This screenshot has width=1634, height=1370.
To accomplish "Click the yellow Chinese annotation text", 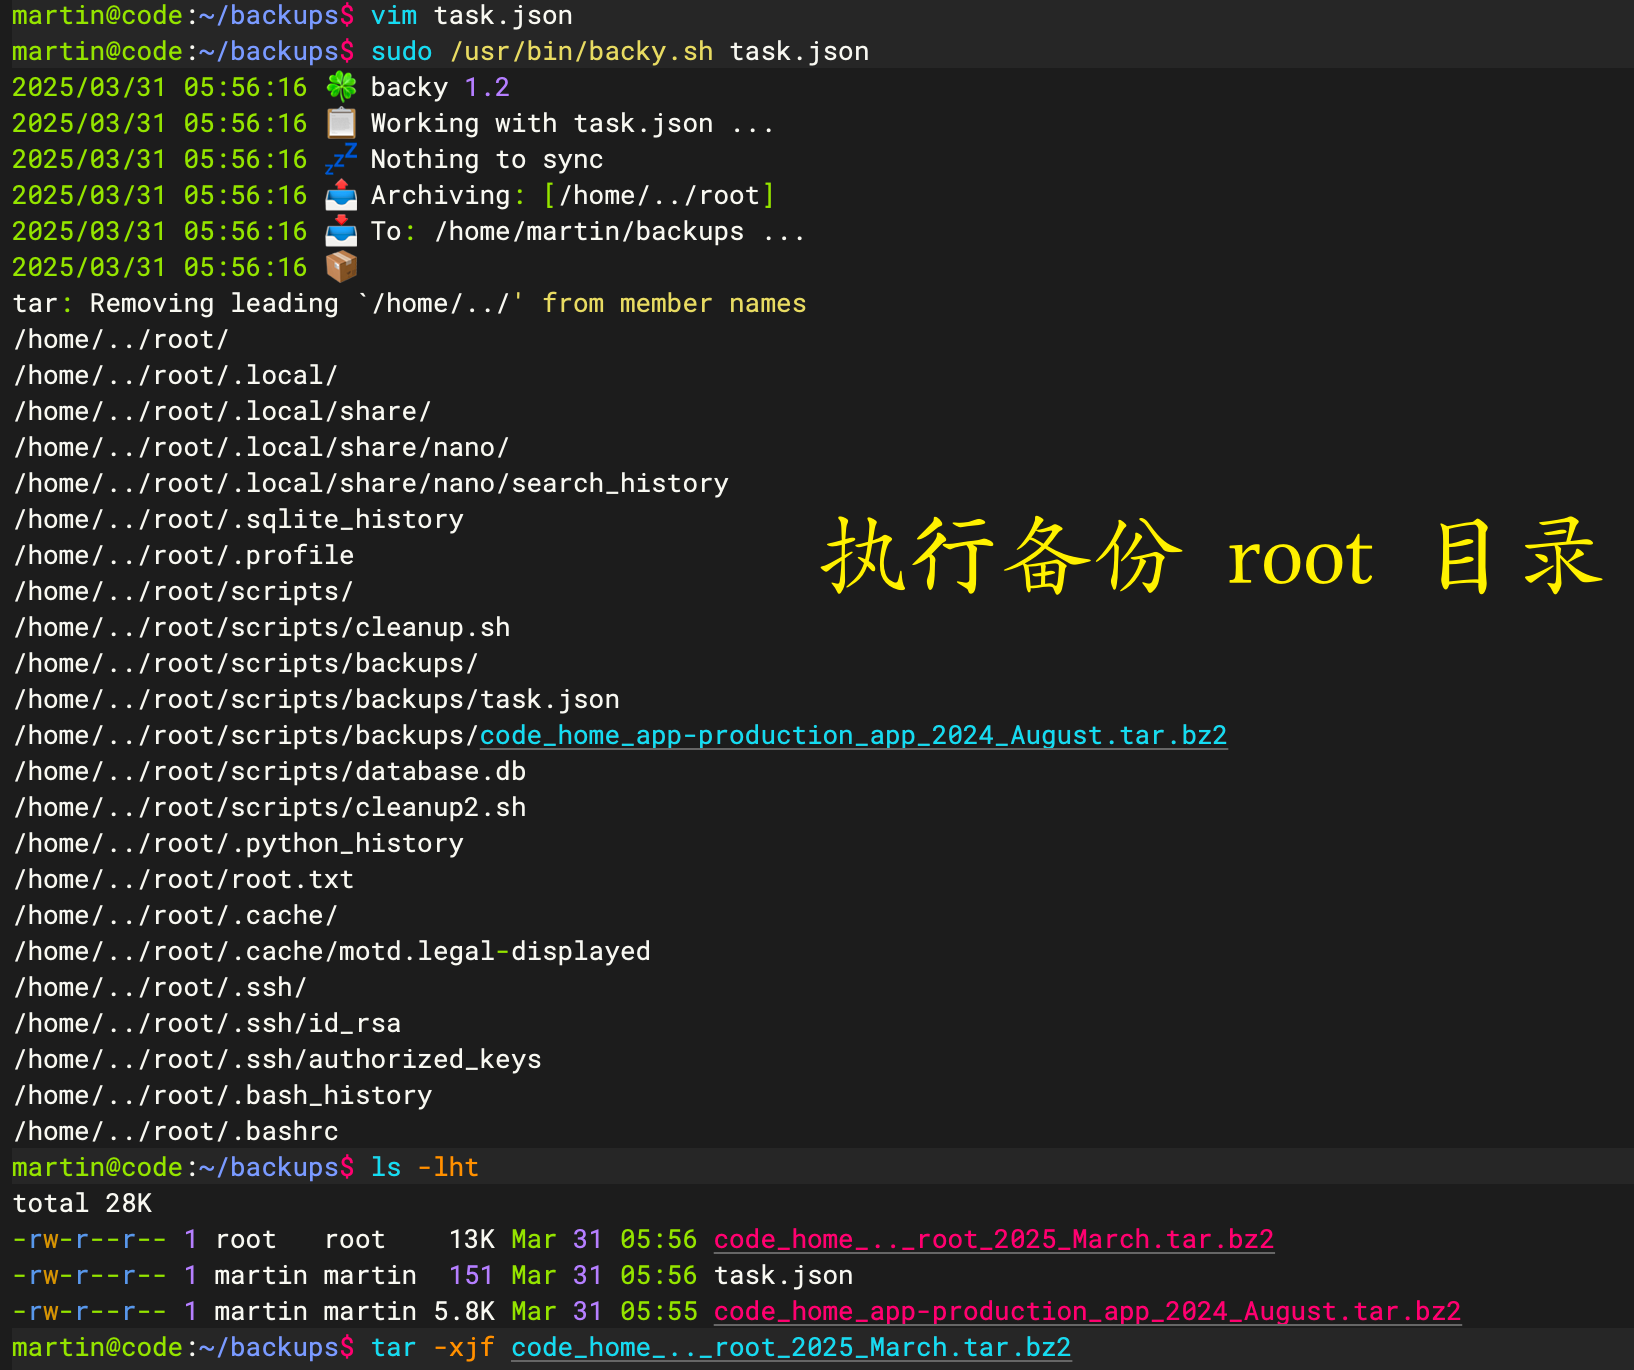I will (x=1212, y=556).
